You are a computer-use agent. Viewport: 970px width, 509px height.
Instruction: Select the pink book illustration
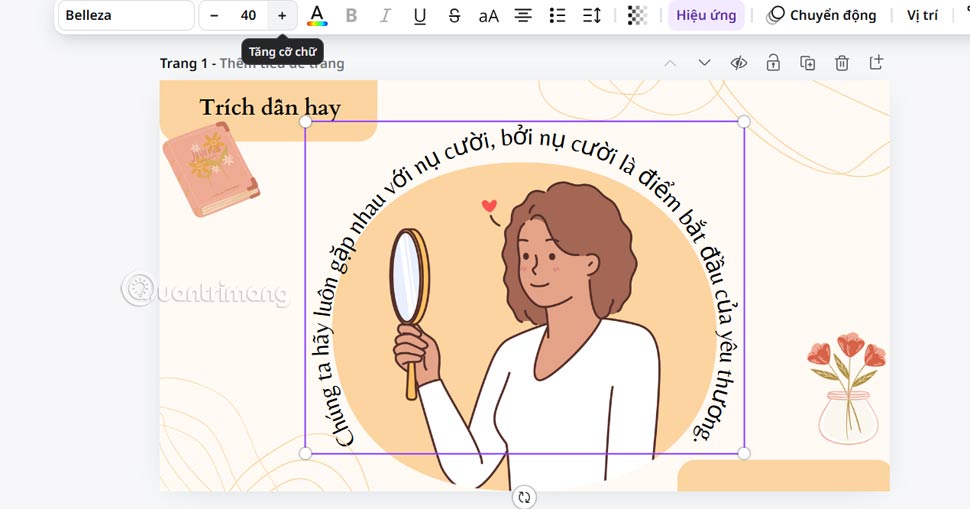[211, 169]
